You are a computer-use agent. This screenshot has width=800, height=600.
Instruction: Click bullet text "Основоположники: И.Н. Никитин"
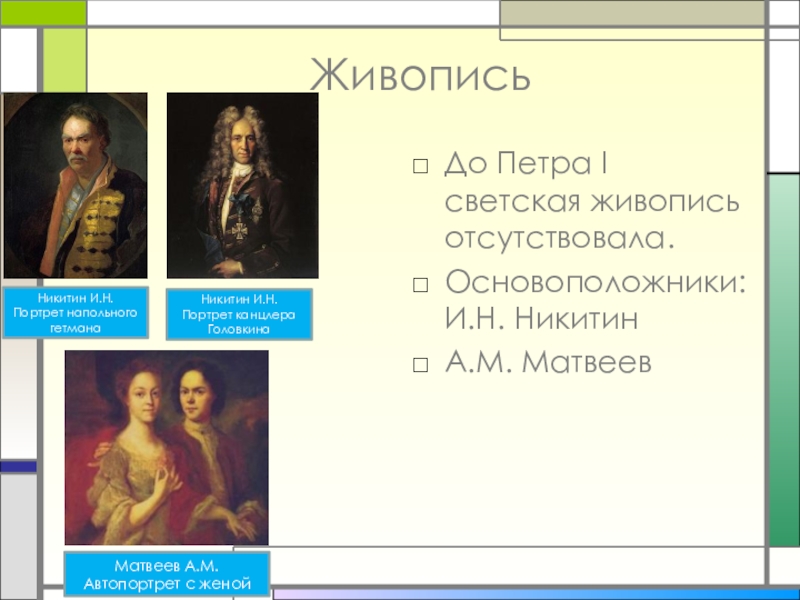click(595, 299)
